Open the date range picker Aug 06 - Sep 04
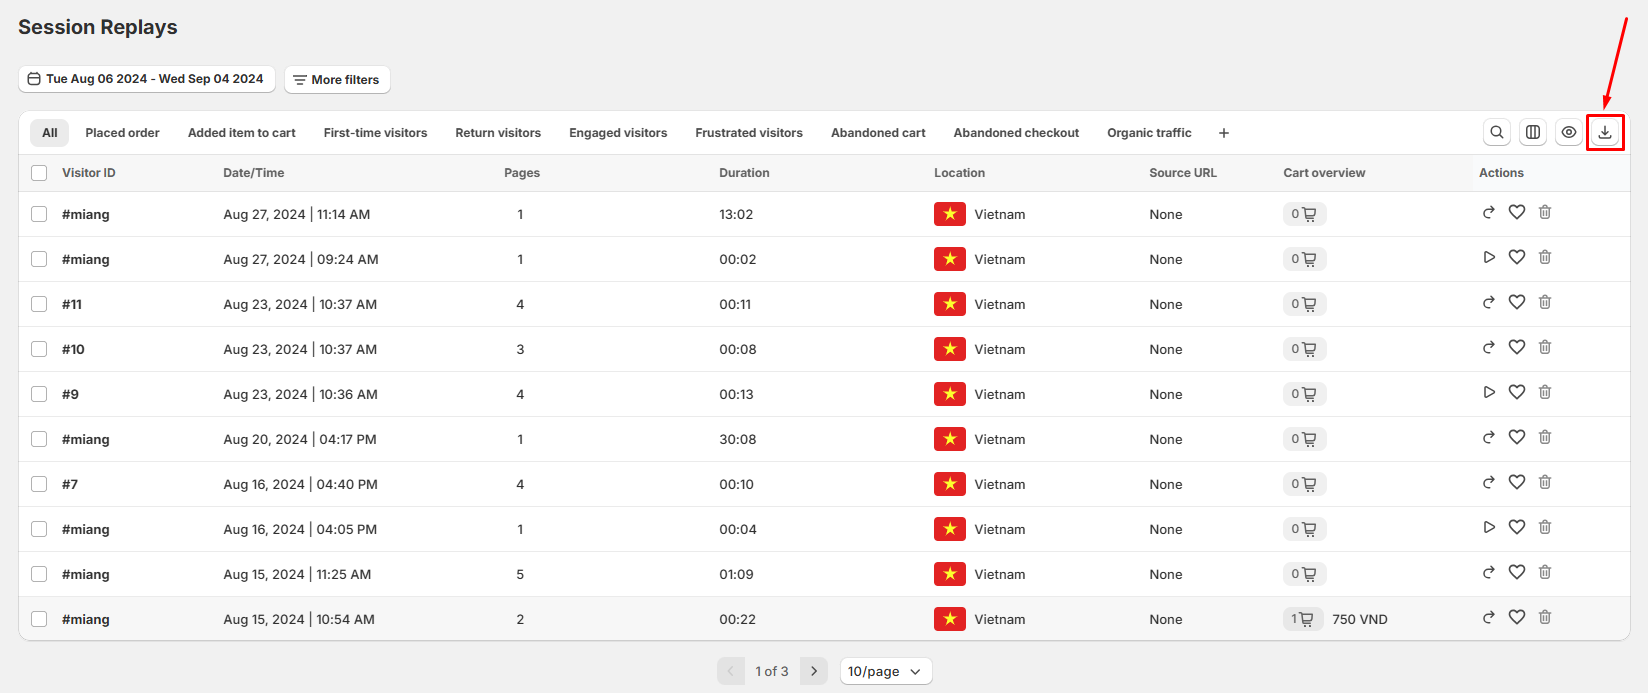Viewport: 1648px width, 693px height. [146, 79]
